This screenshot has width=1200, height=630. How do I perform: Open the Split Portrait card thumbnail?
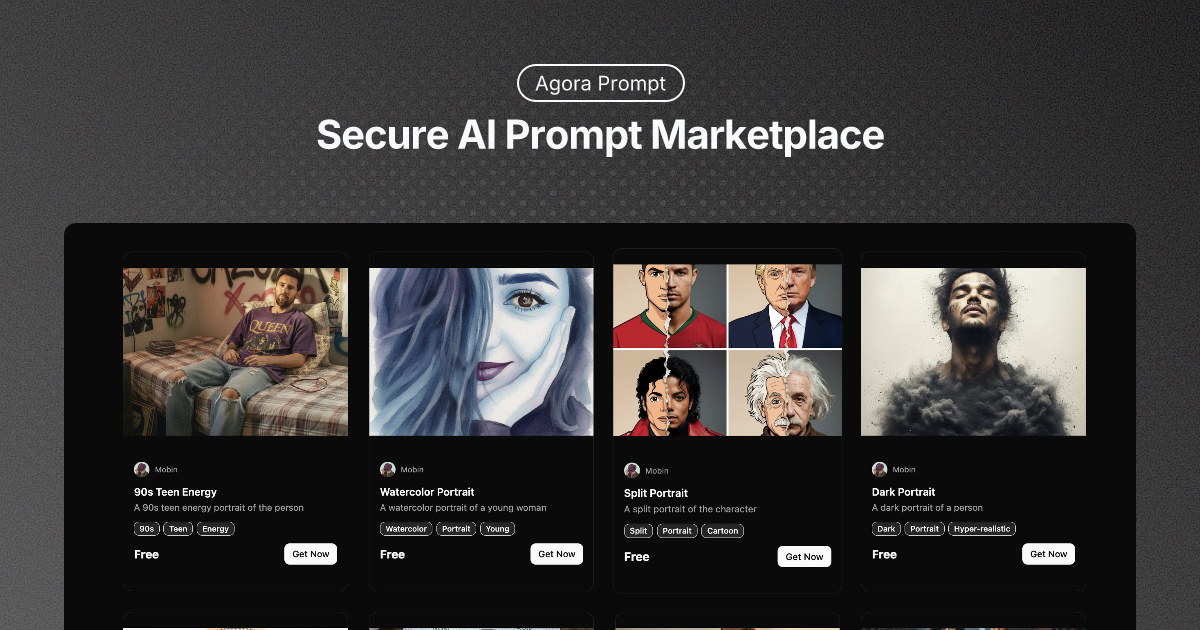pos(727,350)
